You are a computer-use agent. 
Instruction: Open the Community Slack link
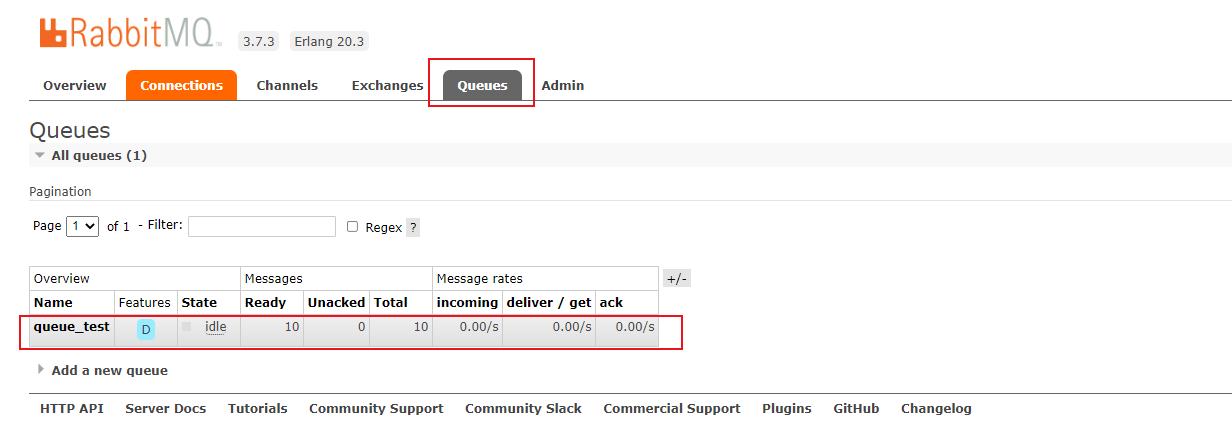tap(523, 409)
